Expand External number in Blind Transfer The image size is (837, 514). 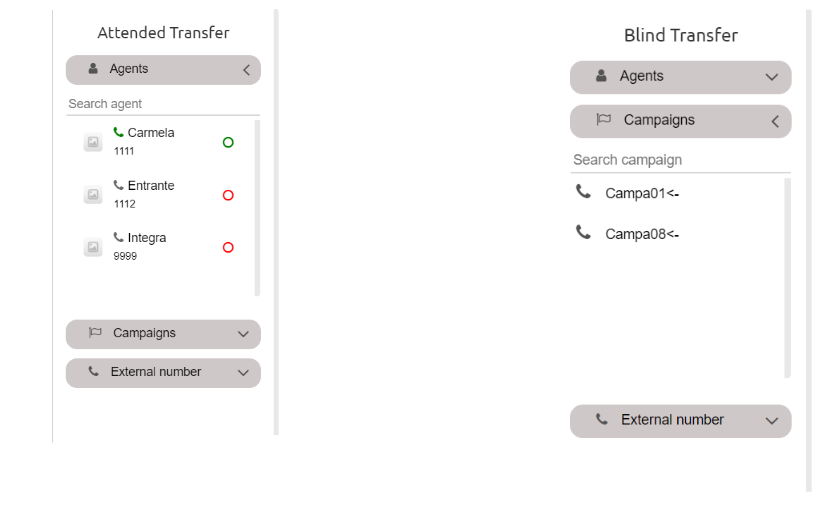click(x=771, y=421)
